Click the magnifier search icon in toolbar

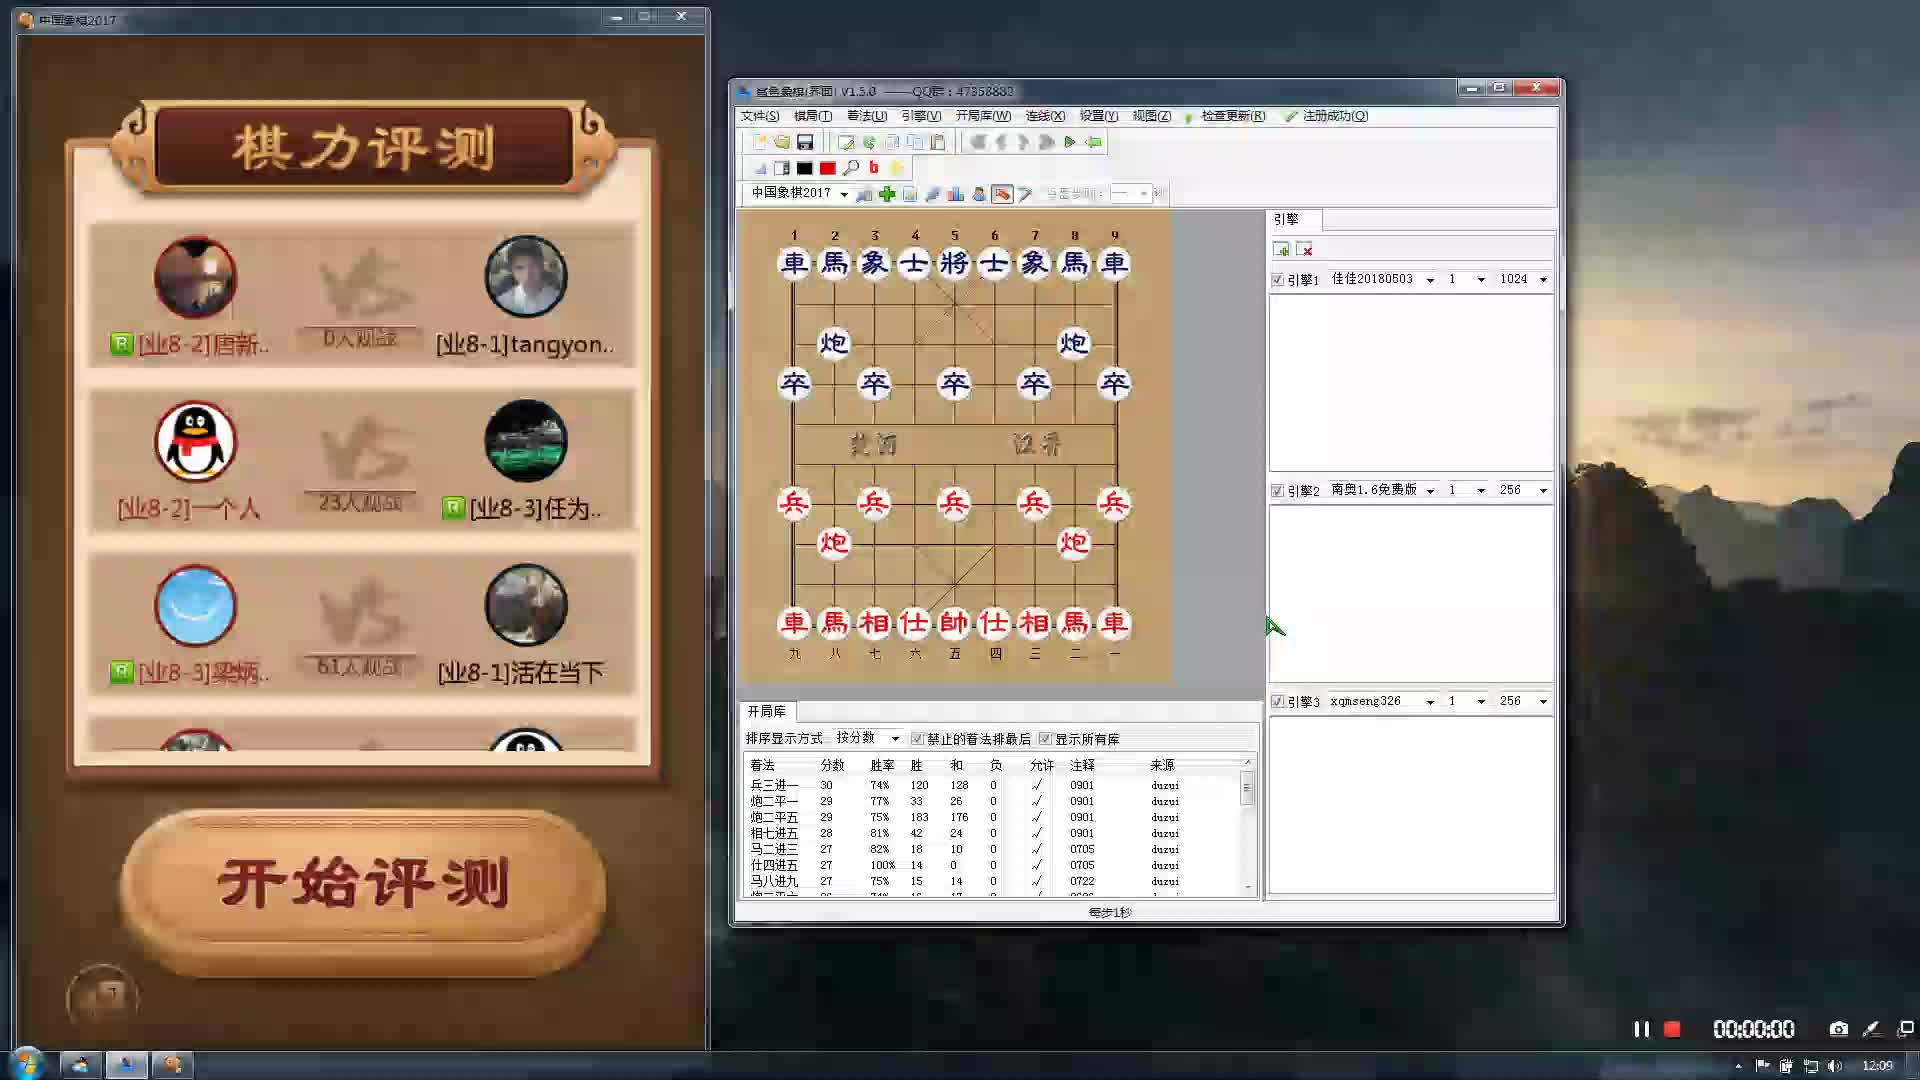click(x=851, y=168)
